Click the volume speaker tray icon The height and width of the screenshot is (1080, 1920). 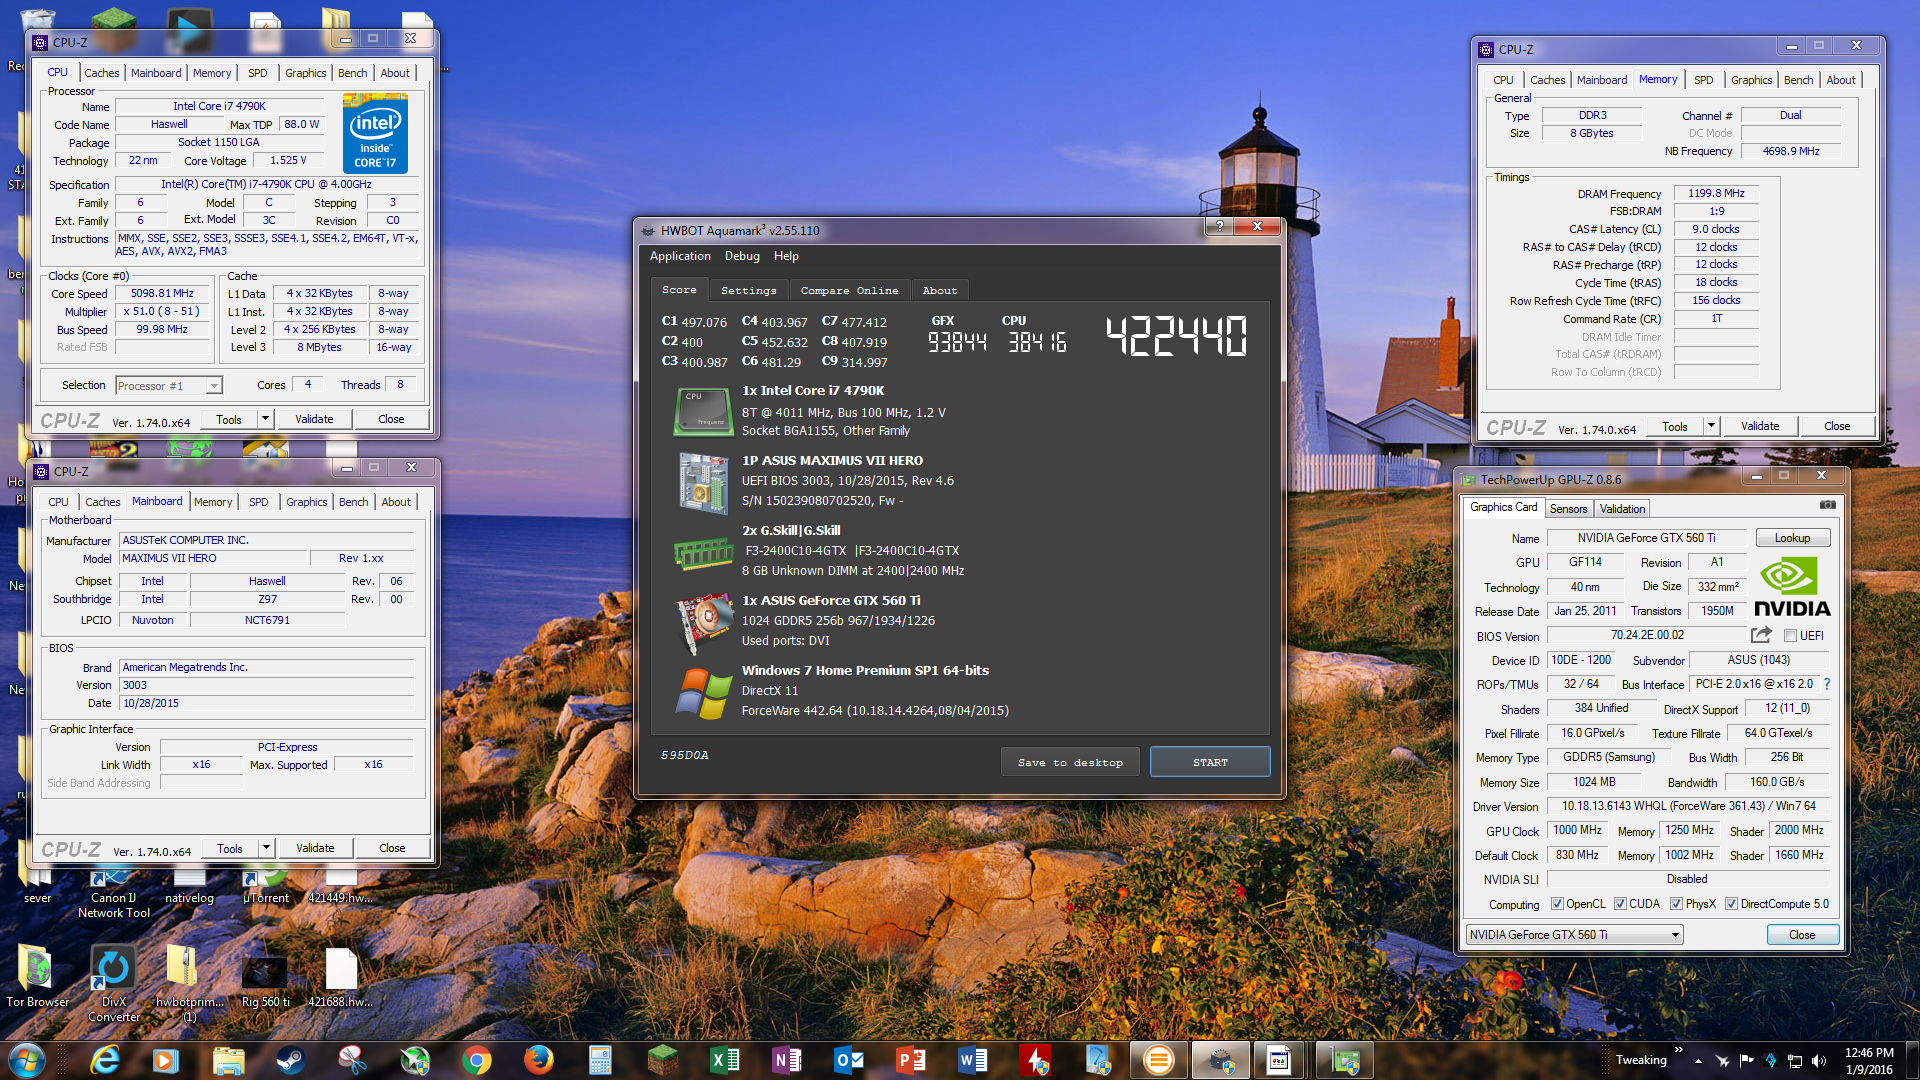[1819, 1061]
